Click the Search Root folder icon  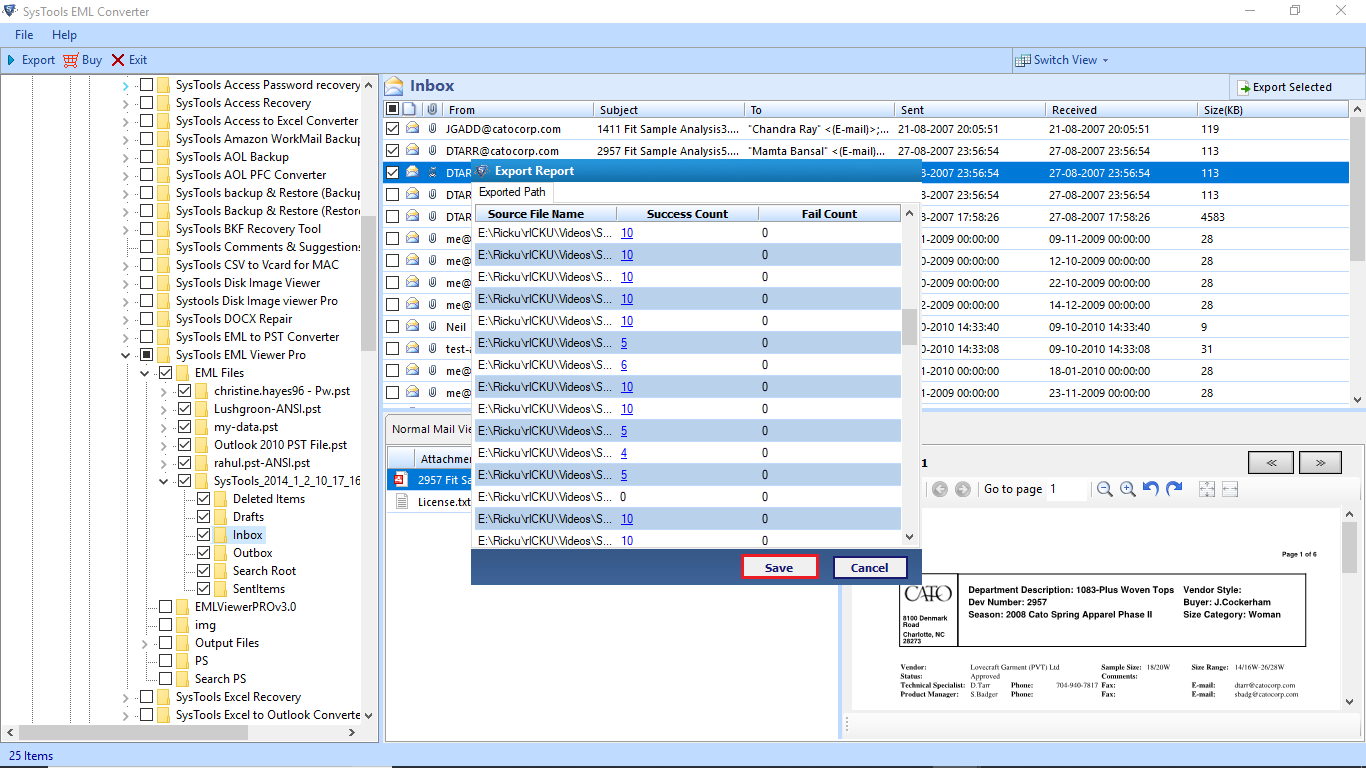(220, 571)
